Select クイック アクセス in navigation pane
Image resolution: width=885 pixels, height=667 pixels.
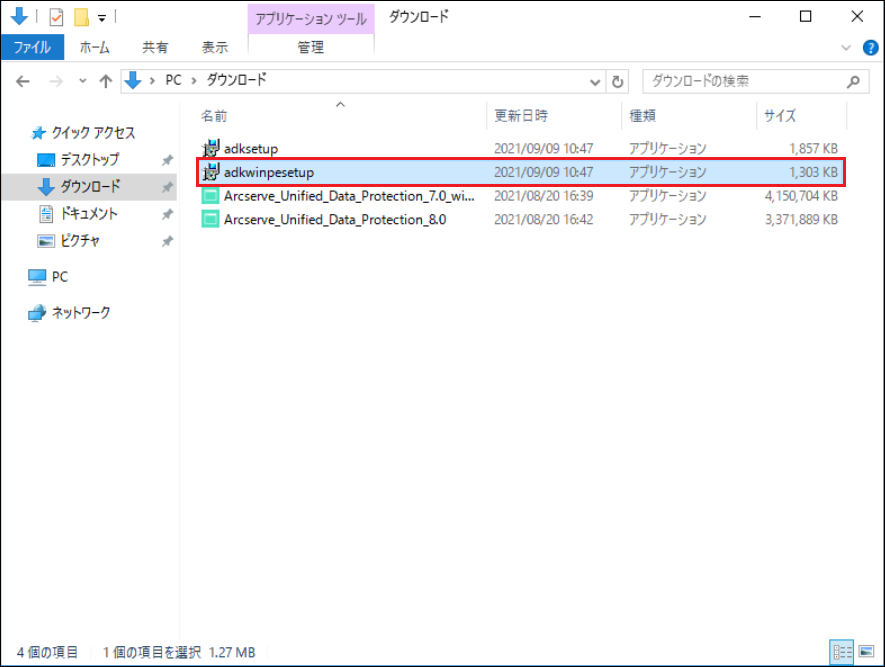tap(94, 133)
